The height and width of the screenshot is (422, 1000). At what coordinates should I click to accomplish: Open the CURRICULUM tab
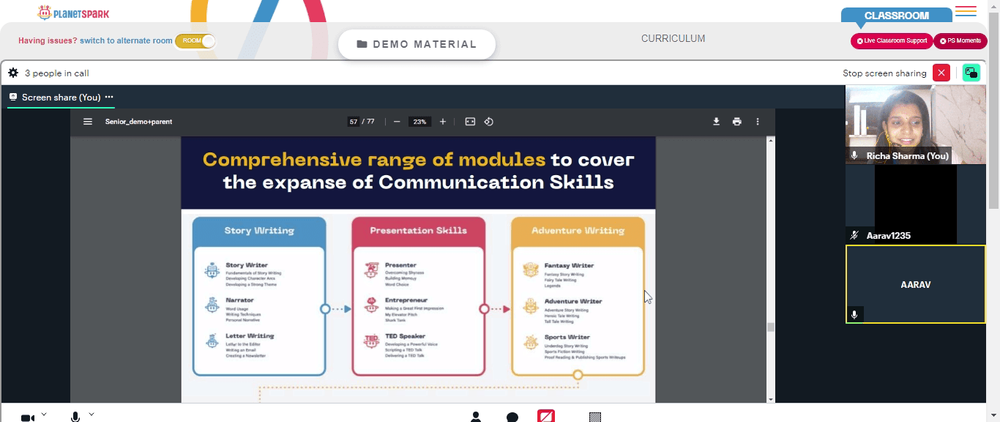click(x=673, y=38)
